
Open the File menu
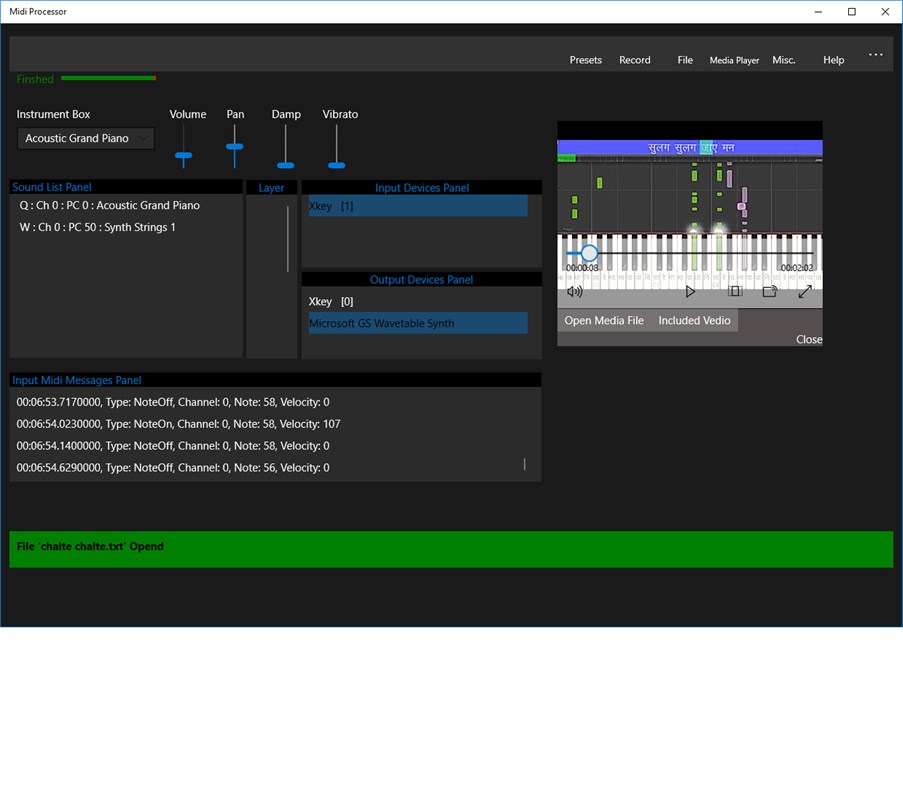click(685, 59)
